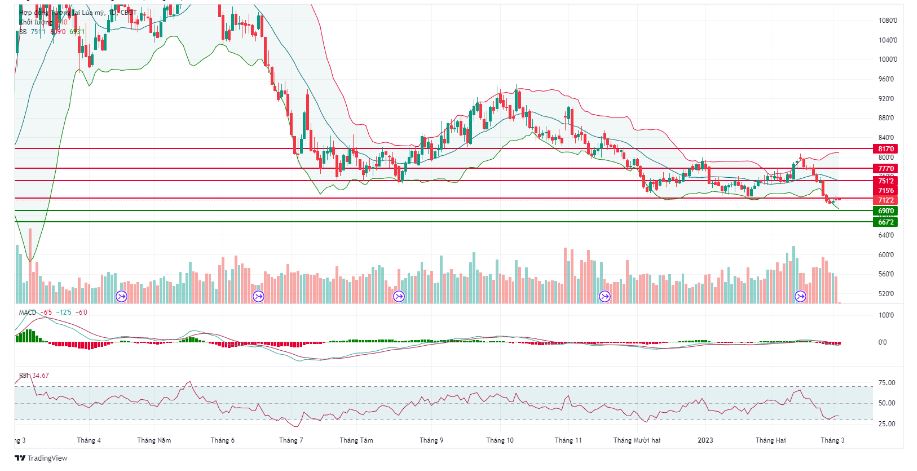The height and width of the screenshot is (471, 917).
Task: Click the contract rollover marker between Tháng 4 and Tháng Năm
Action: [x=122, y=297]
